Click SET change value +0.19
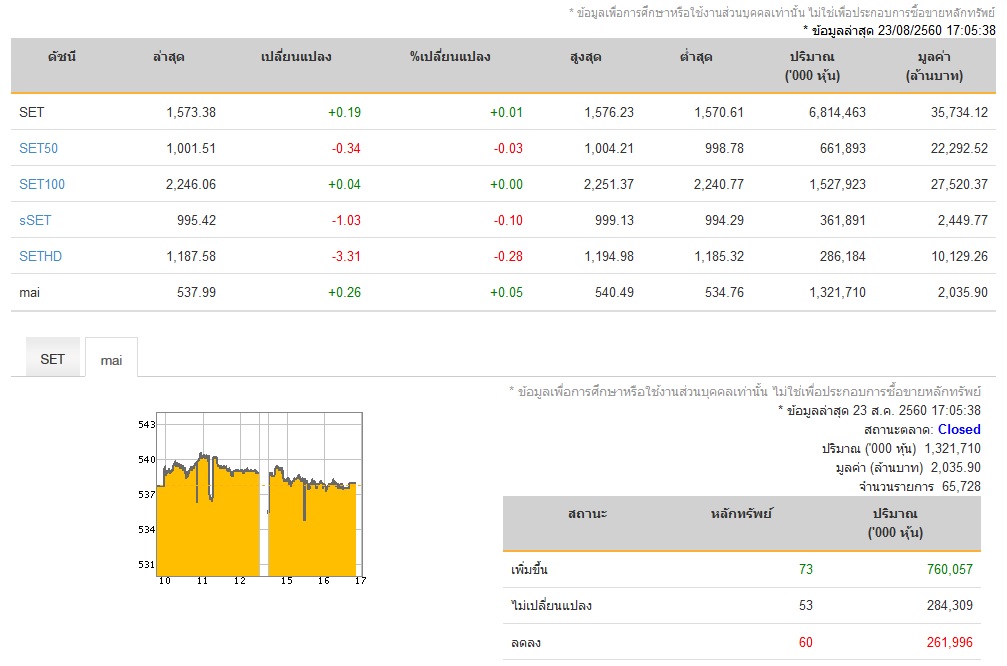The width and height of the screenshot is (1007, 666). tap(344, 112)
